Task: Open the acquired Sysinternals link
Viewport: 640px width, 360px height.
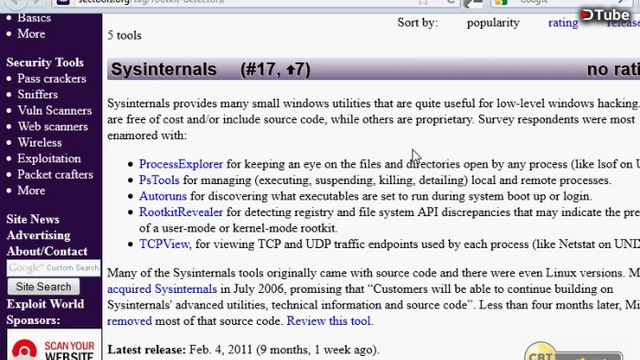Action: 162,289
